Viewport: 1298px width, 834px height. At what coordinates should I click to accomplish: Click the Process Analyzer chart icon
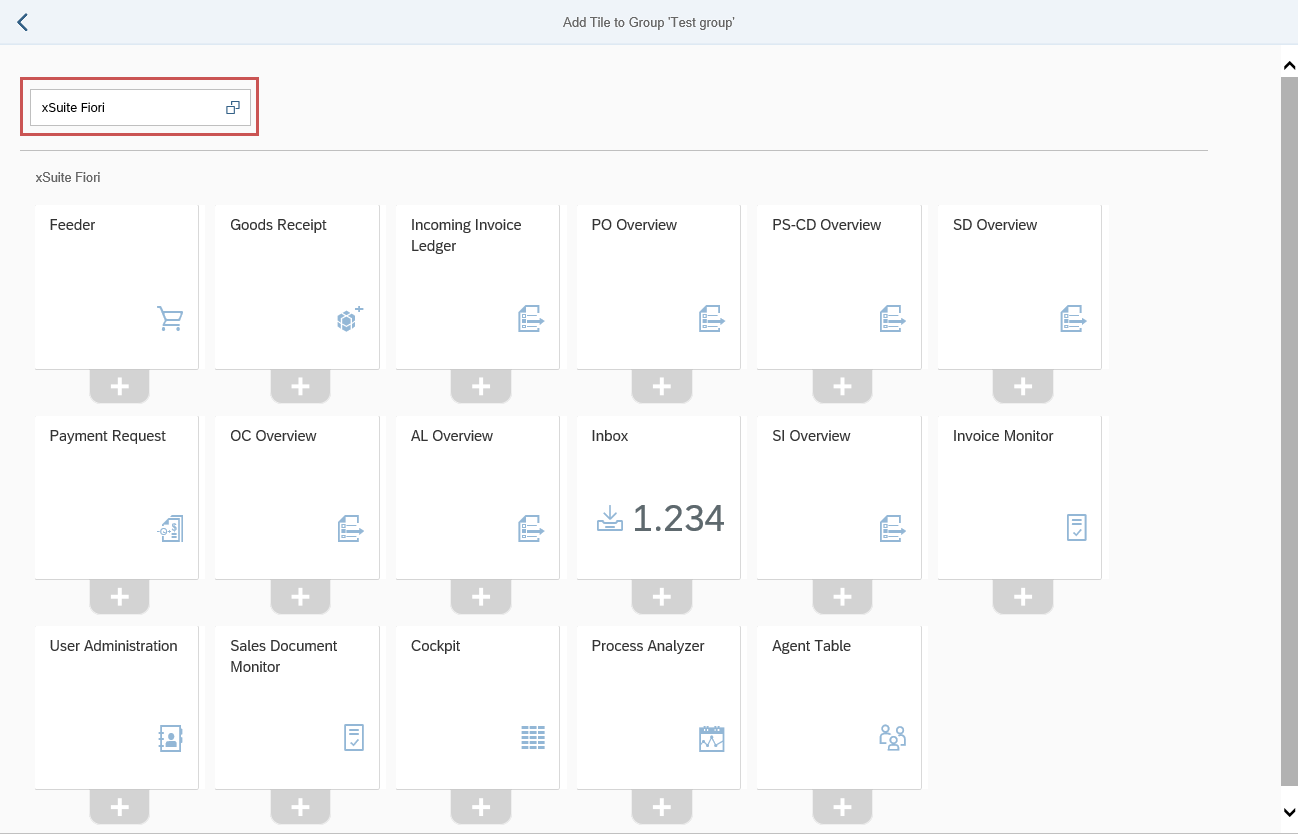(x=711, y=739)
